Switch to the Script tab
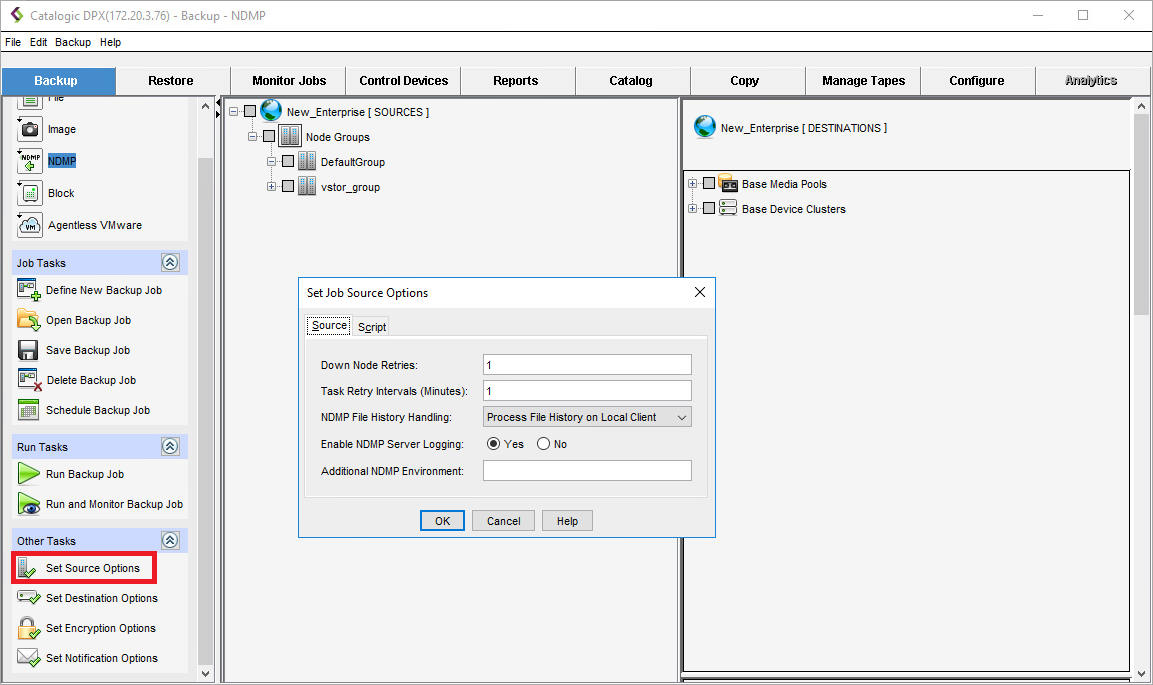 pyautogui.click(x=372, y=327)
